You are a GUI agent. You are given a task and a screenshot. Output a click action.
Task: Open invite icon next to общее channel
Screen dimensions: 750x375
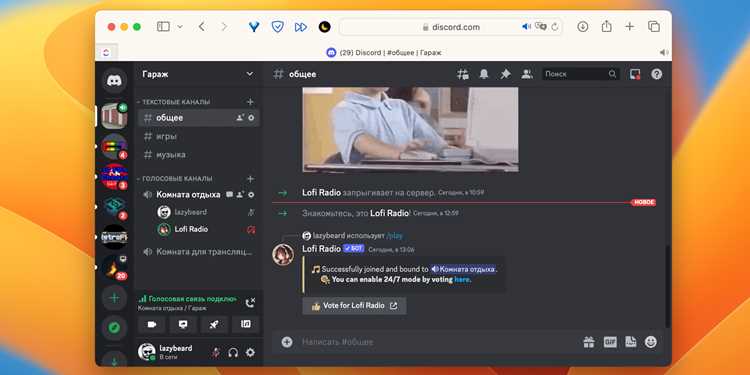point(240,118)
